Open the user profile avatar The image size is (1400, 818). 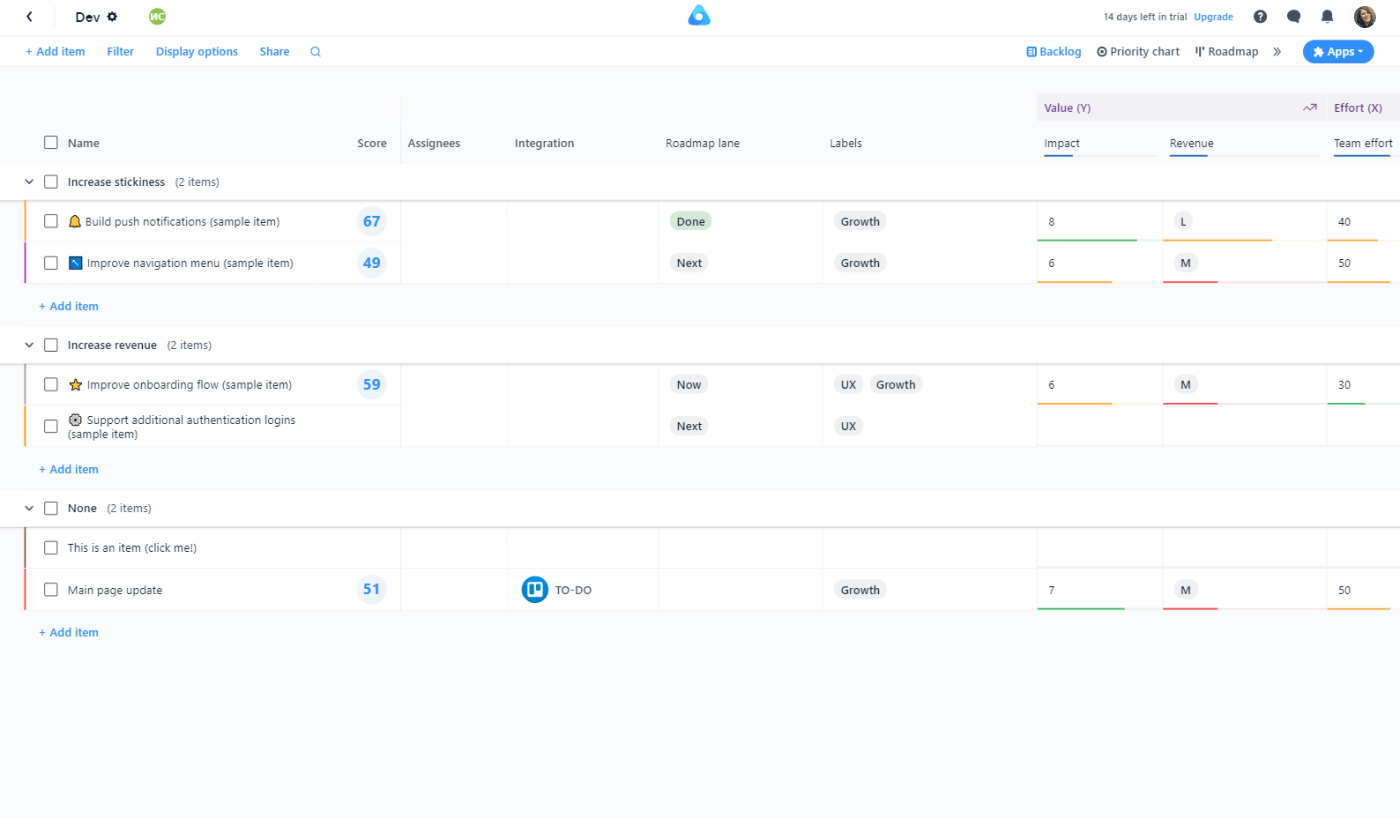click(x=1364, y=17)
